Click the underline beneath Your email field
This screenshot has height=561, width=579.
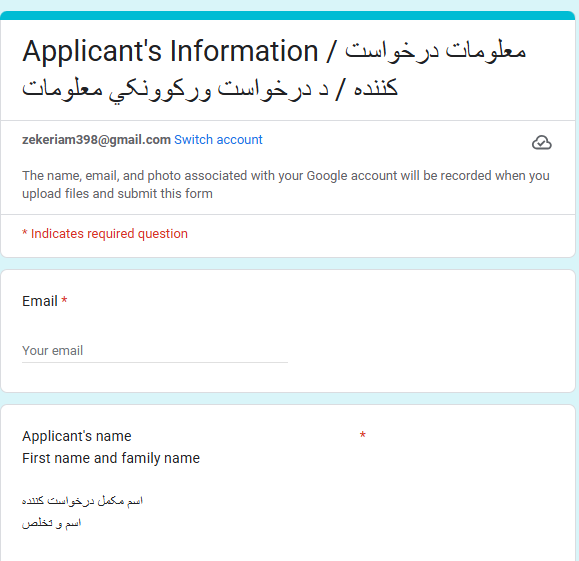(155, 362)
